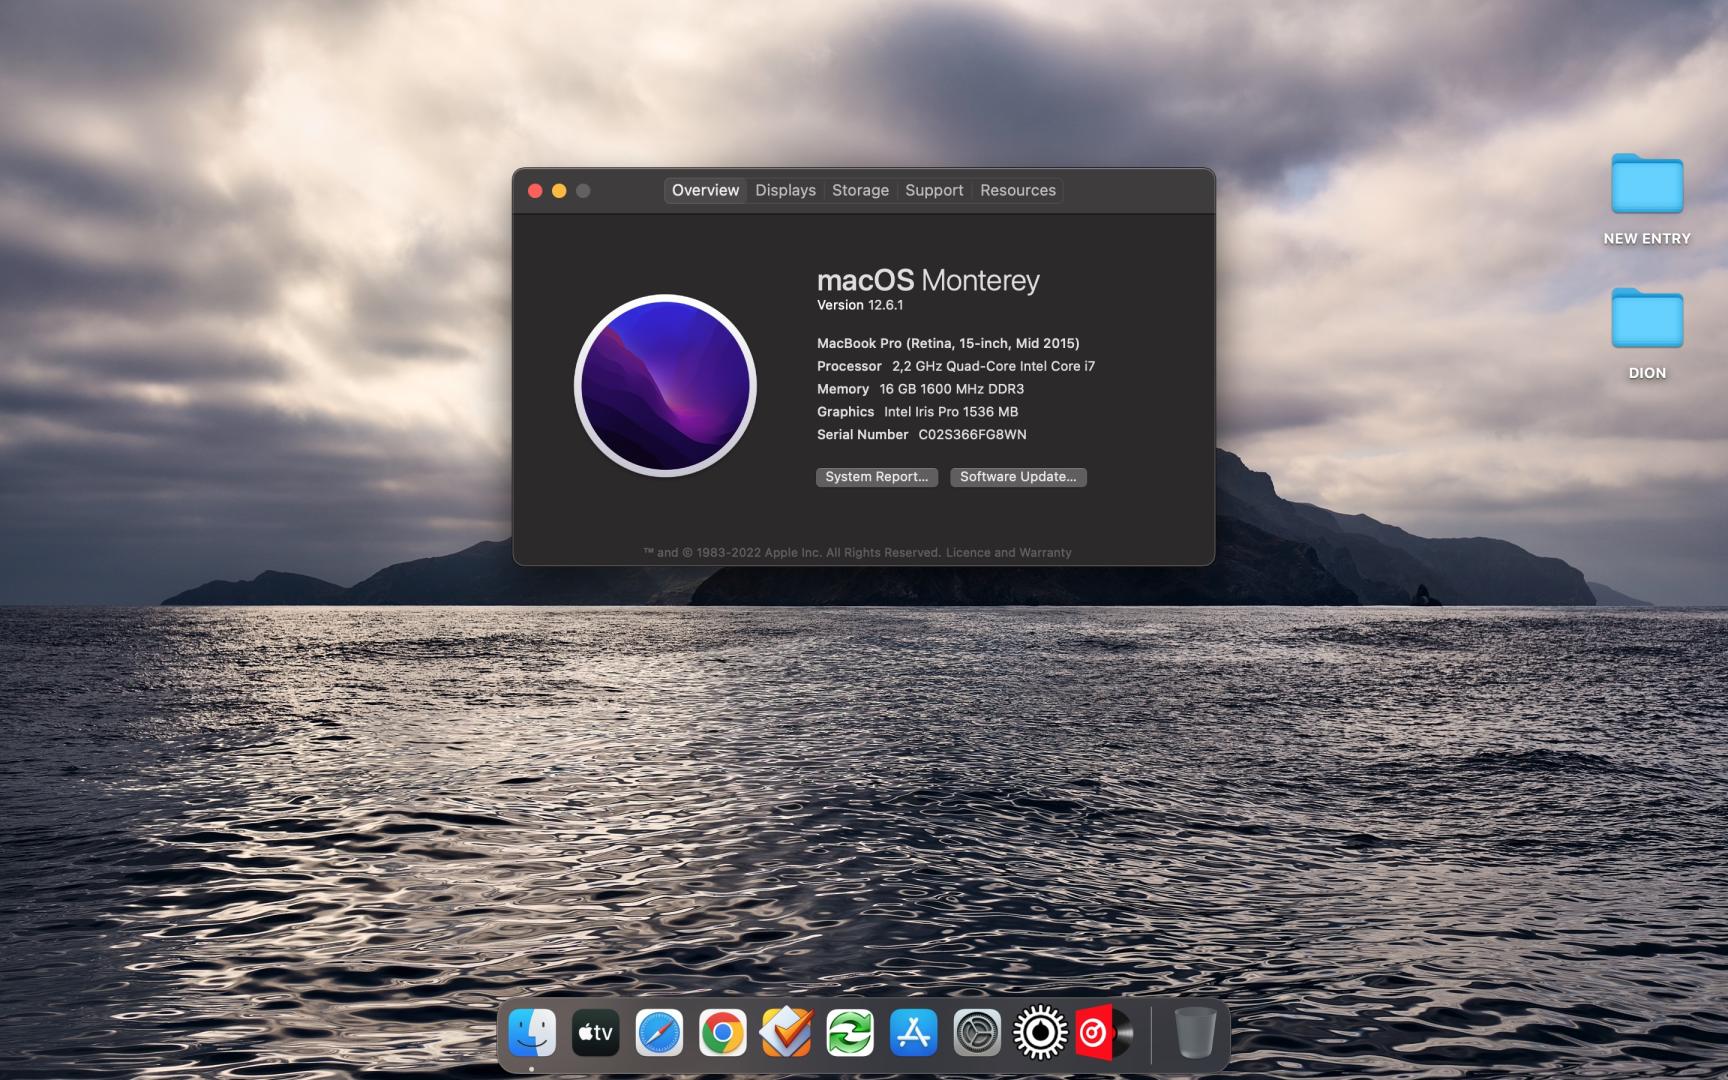
Task: Click the macOS Monterey logo image
Action: [x=665, y=385]
